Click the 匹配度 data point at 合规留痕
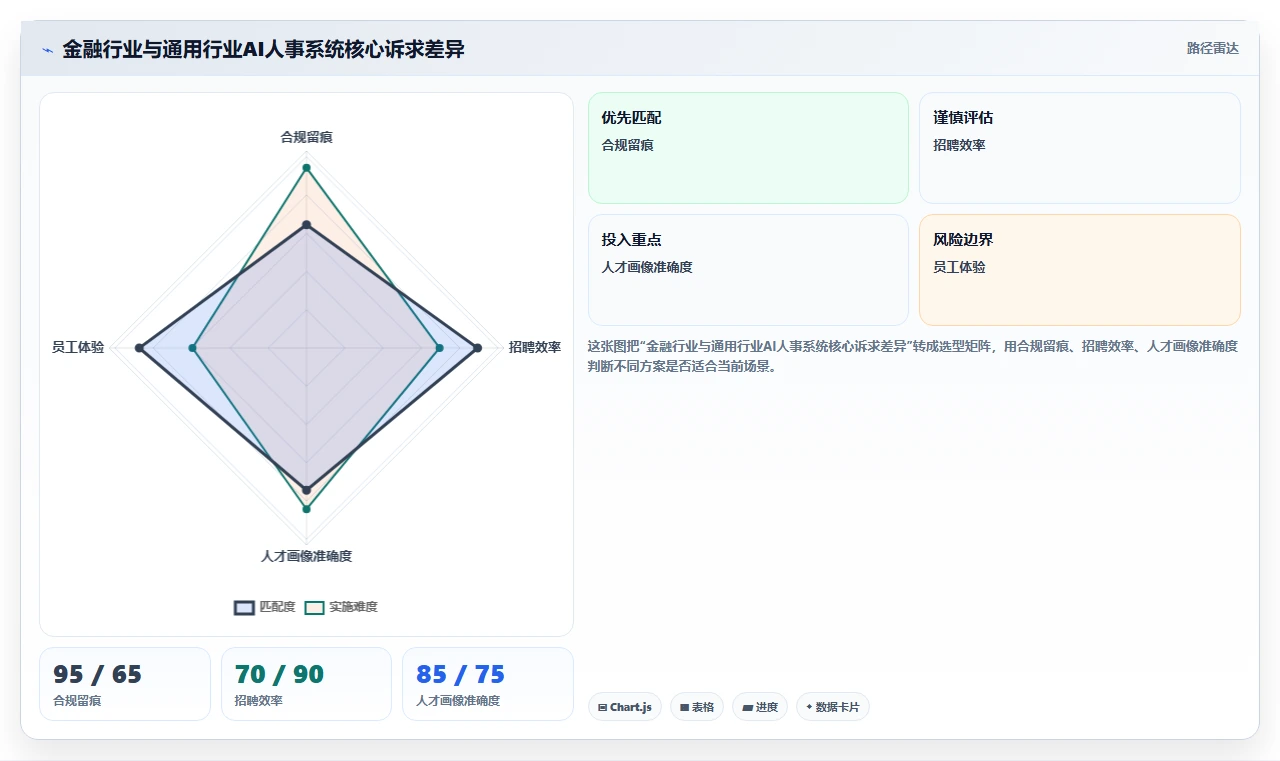This screenshot has width=1280, height=761. coord(307,225)
